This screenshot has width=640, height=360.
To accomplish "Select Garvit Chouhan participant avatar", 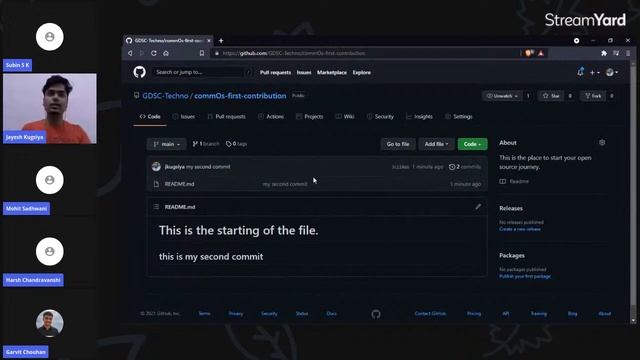I will (49, 323).
